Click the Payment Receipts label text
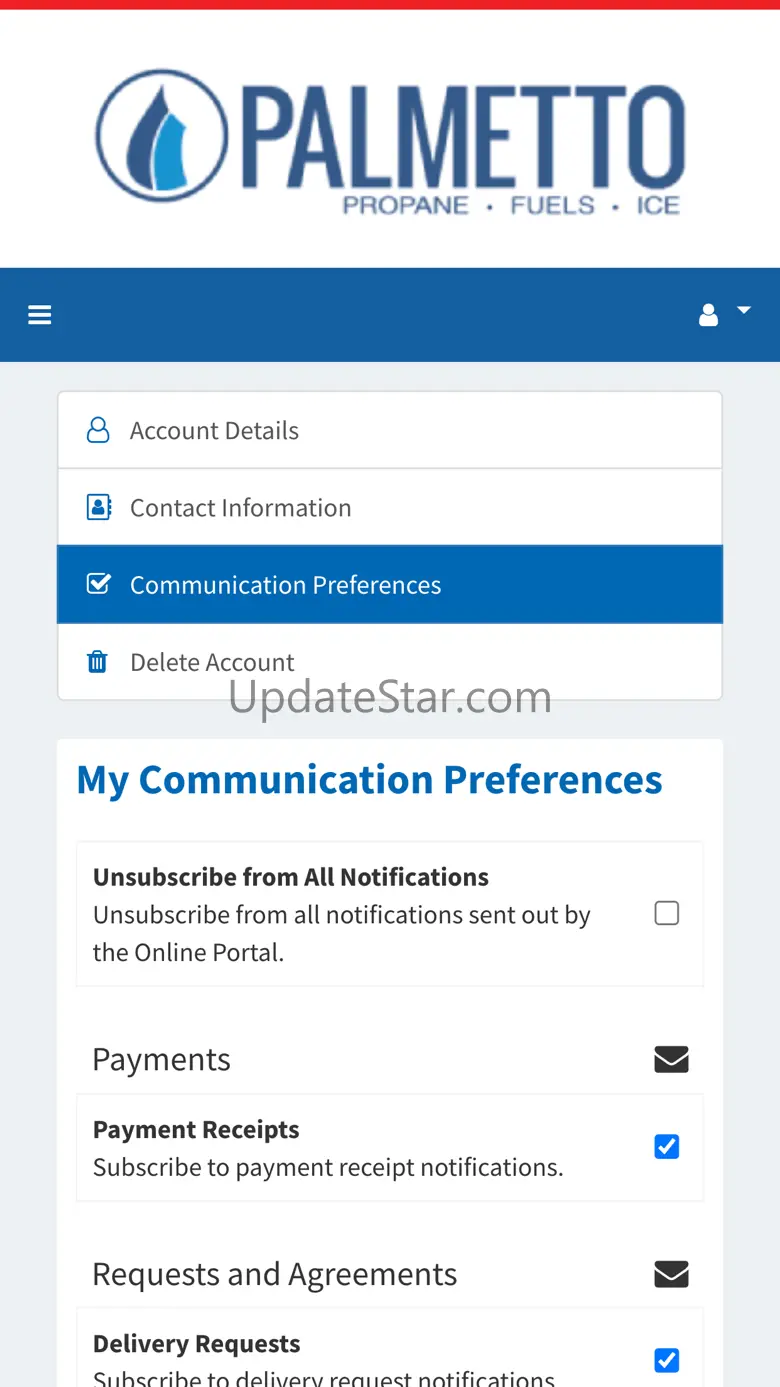The width and height of the screenshot is (780, 1387). [196, 1130]
